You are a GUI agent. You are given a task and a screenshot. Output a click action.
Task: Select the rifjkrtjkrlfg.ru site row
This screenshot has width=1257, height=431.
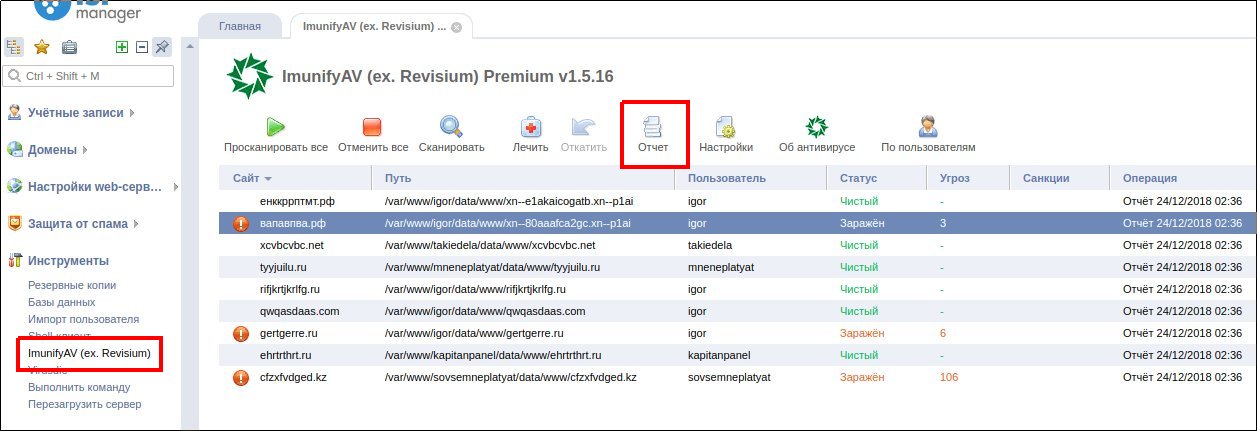click(x=738, y=289)
